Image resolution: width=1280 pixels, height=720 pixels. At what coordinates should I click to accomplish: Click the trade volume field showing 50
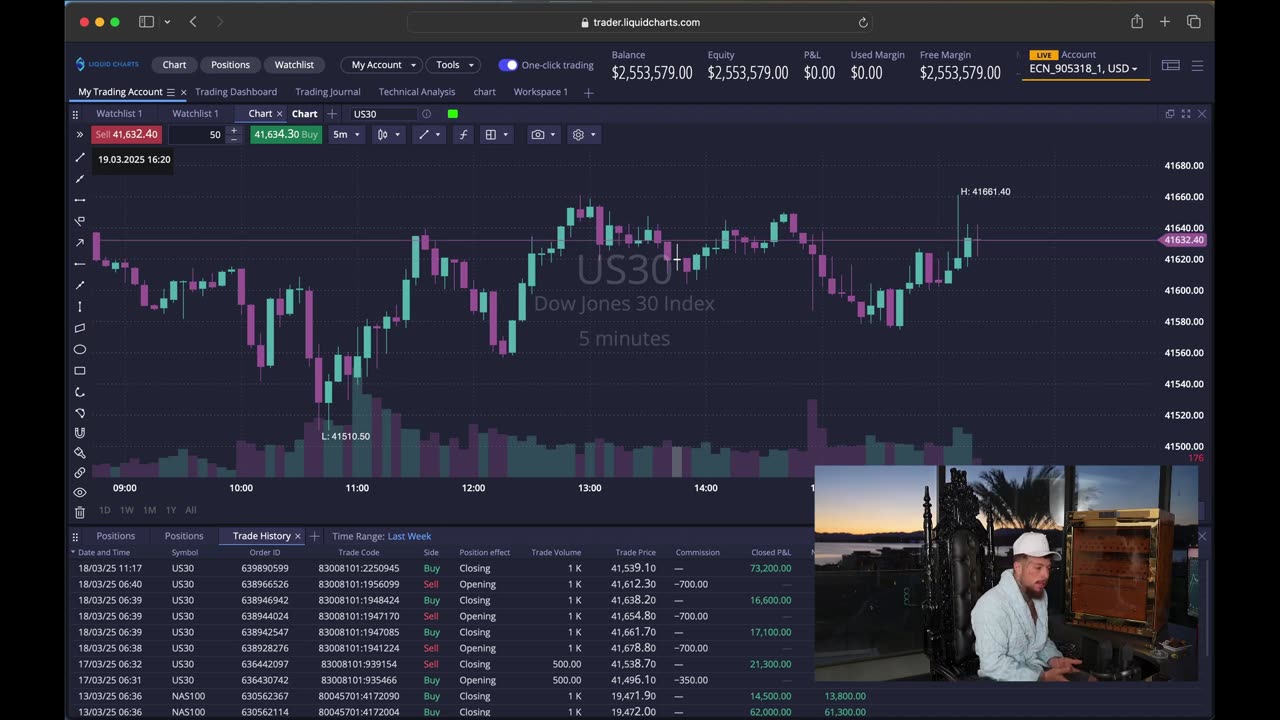tap(197, 134)
